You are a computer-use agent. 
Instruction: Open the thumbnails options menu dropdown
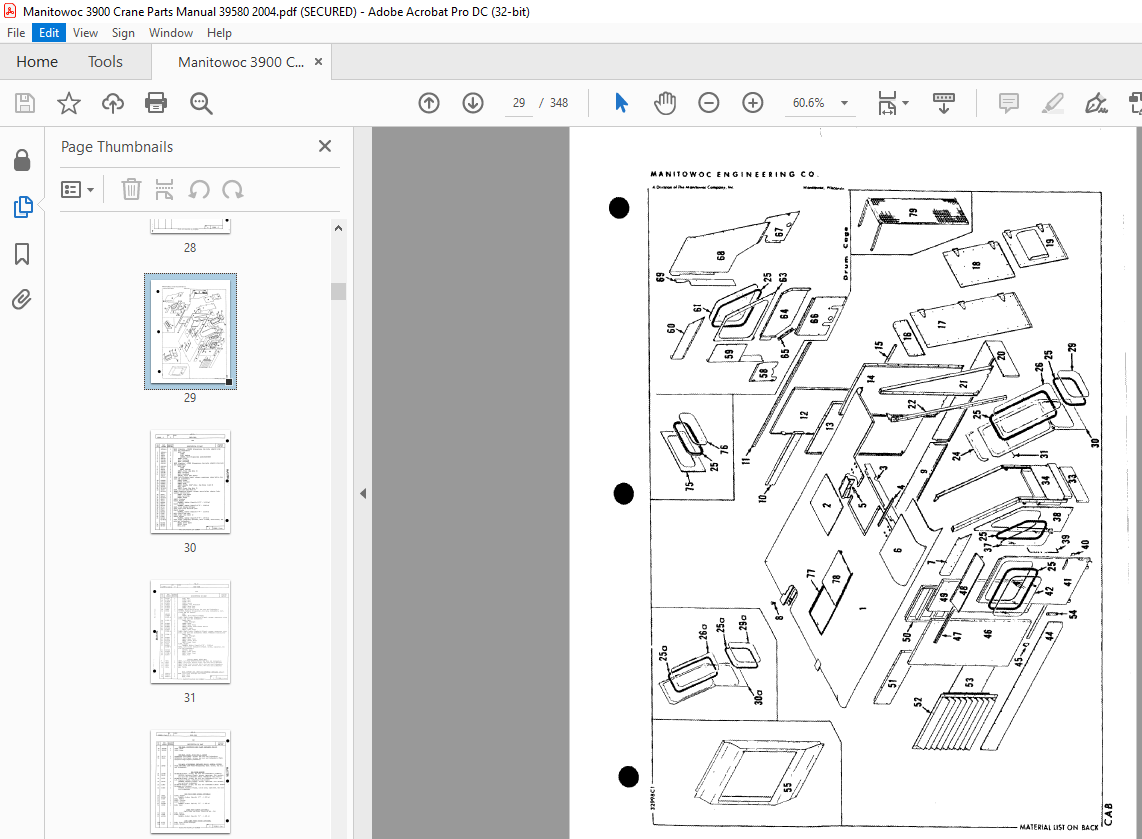(x=77, y=190)
